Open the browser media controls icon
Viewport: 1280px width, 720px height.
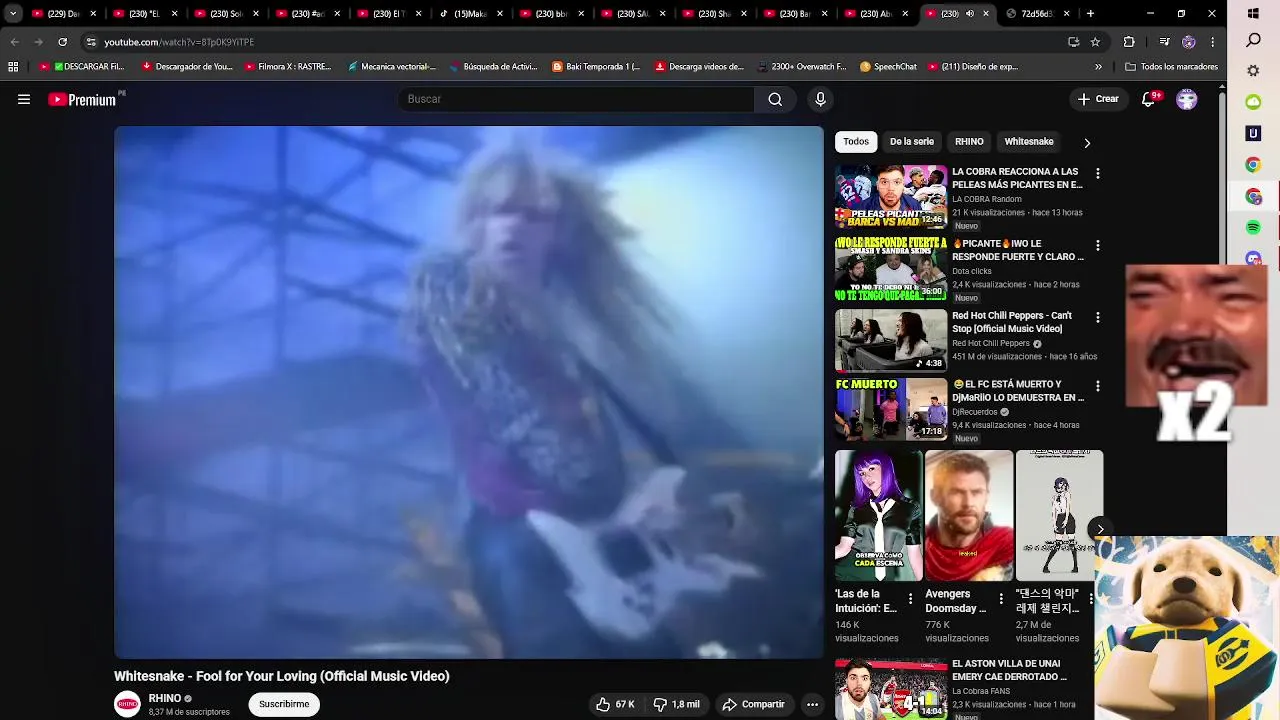point(1164,42)
